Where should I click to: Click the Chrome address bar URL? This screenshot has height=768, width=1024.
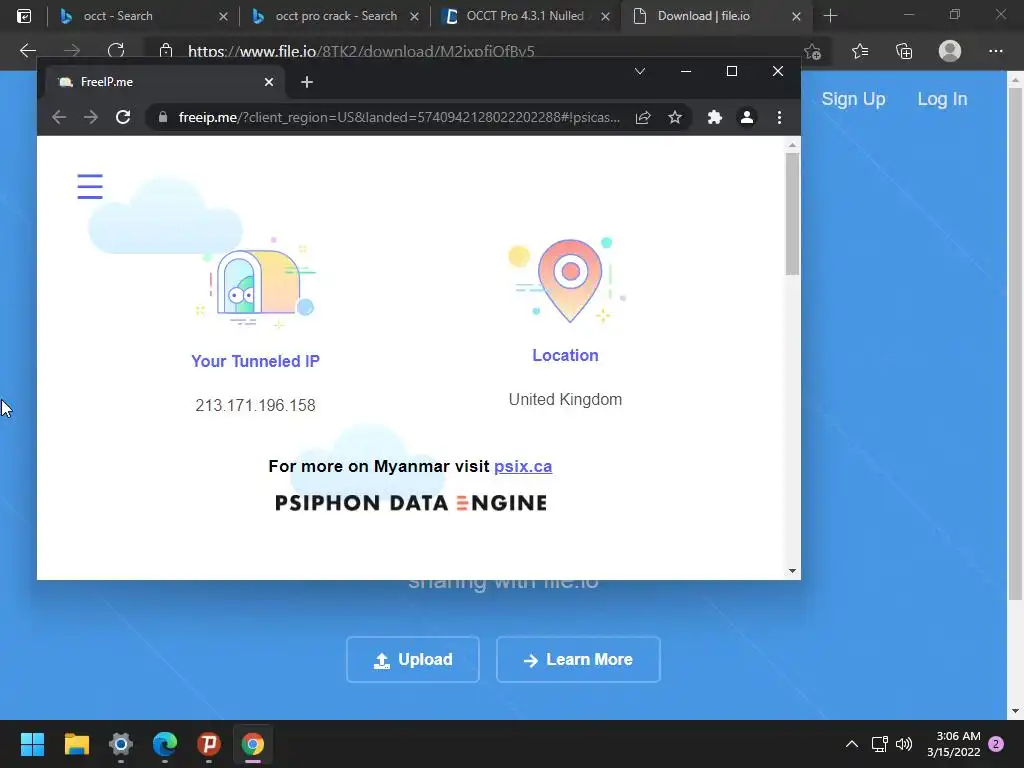(399, 118)
